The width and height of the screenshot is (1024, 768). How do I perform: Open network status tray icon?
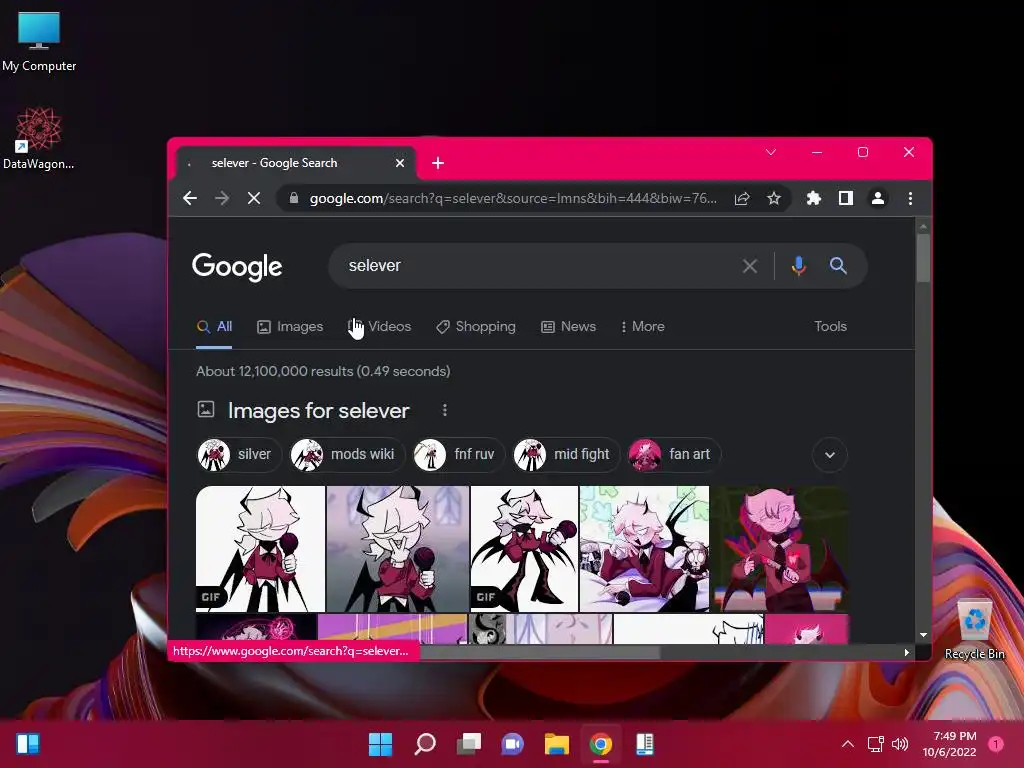[875, 744]
